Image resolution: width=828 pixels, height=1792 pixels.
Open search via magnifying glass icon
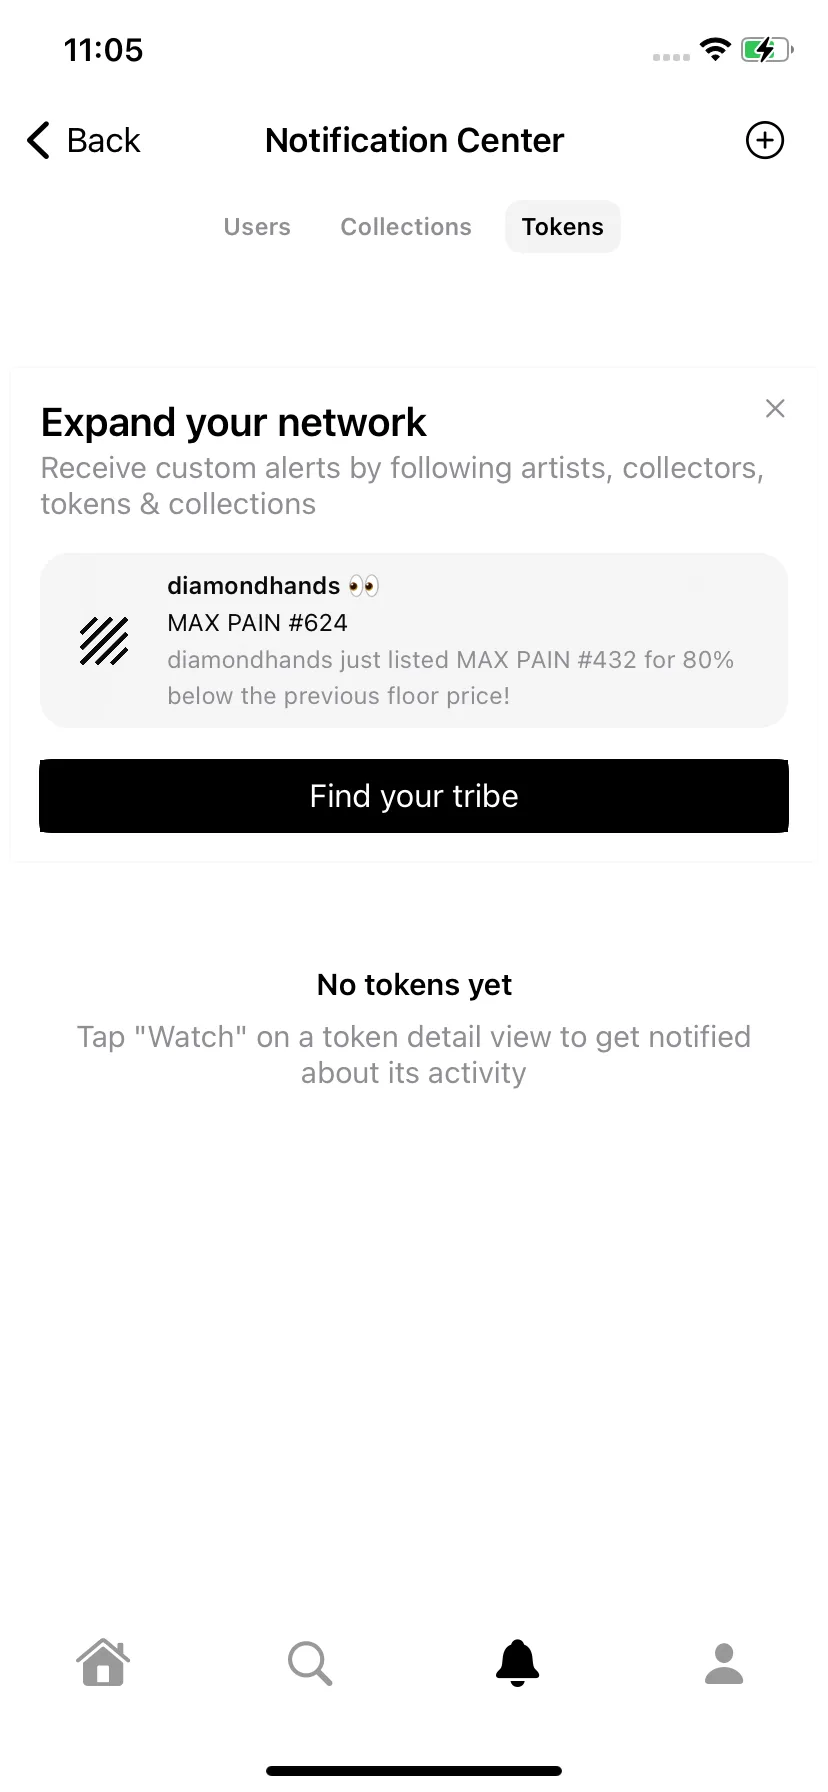(310, 1663)
